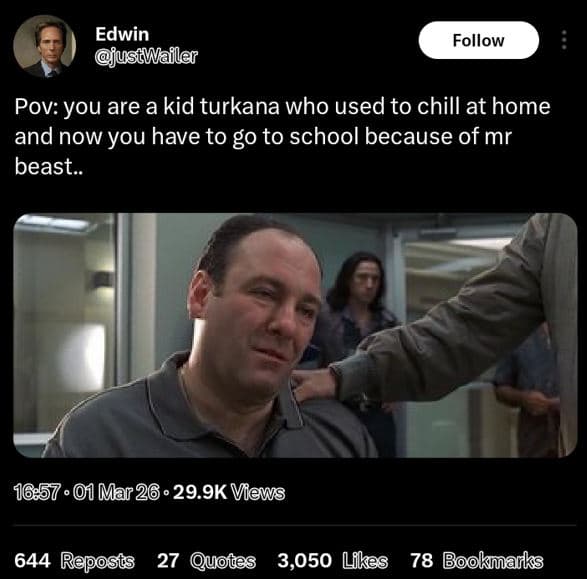This screenshot has height=579, width=587.
Task: Click the hand resting on the shoulder in image
Action: [x=314, y=384]
